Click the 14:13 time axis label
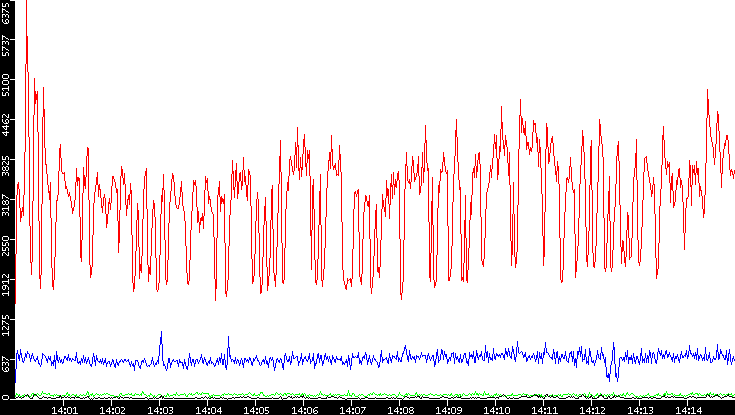The image size is (735, 415). coord(639,410)
